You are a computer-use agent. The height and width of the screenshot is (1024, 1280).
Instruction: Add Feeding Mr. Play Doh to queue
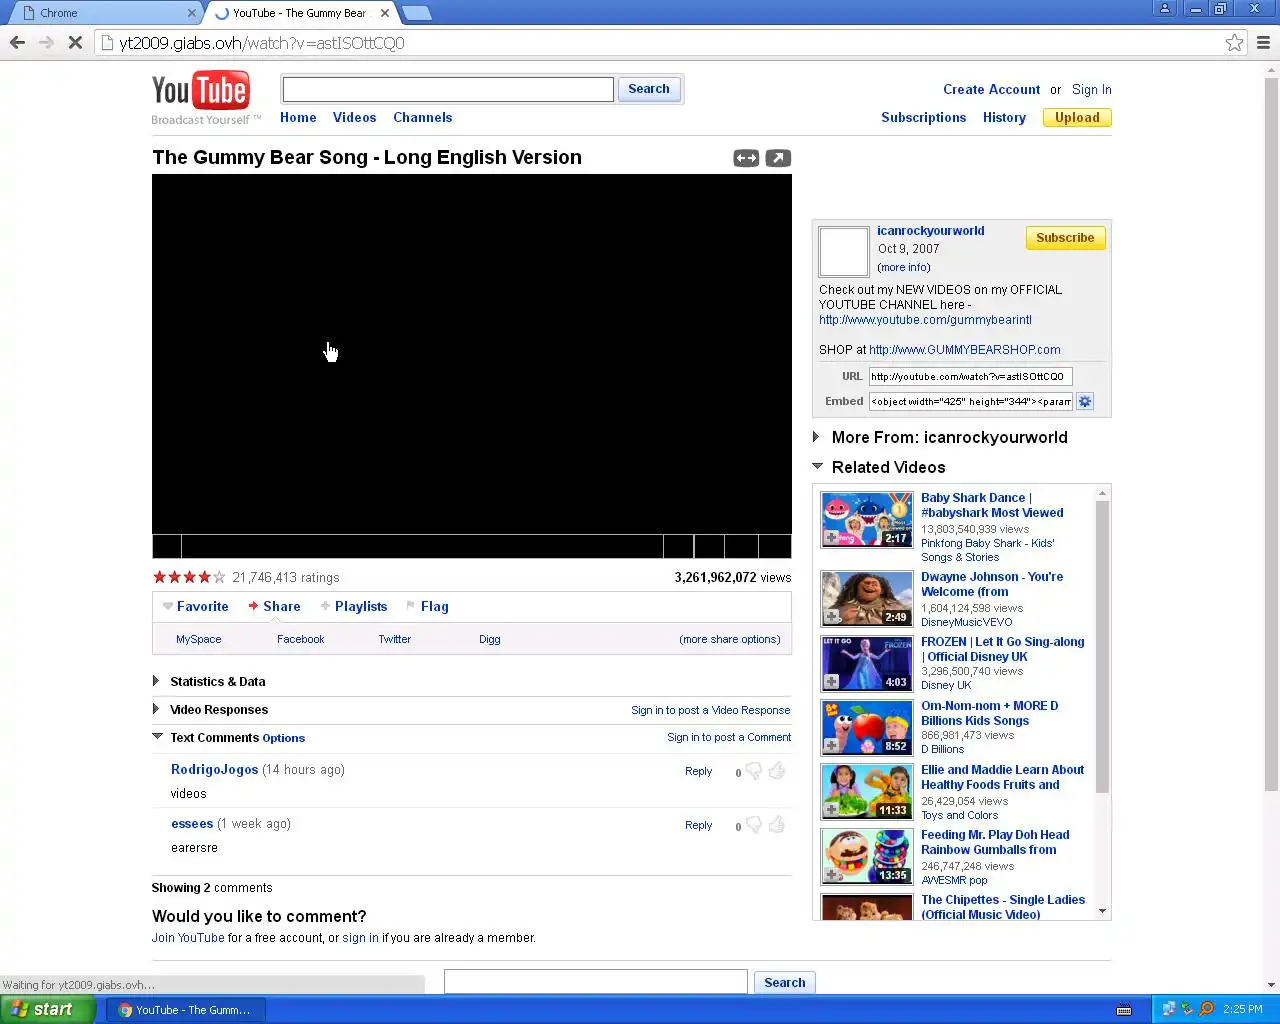(832, 875)
